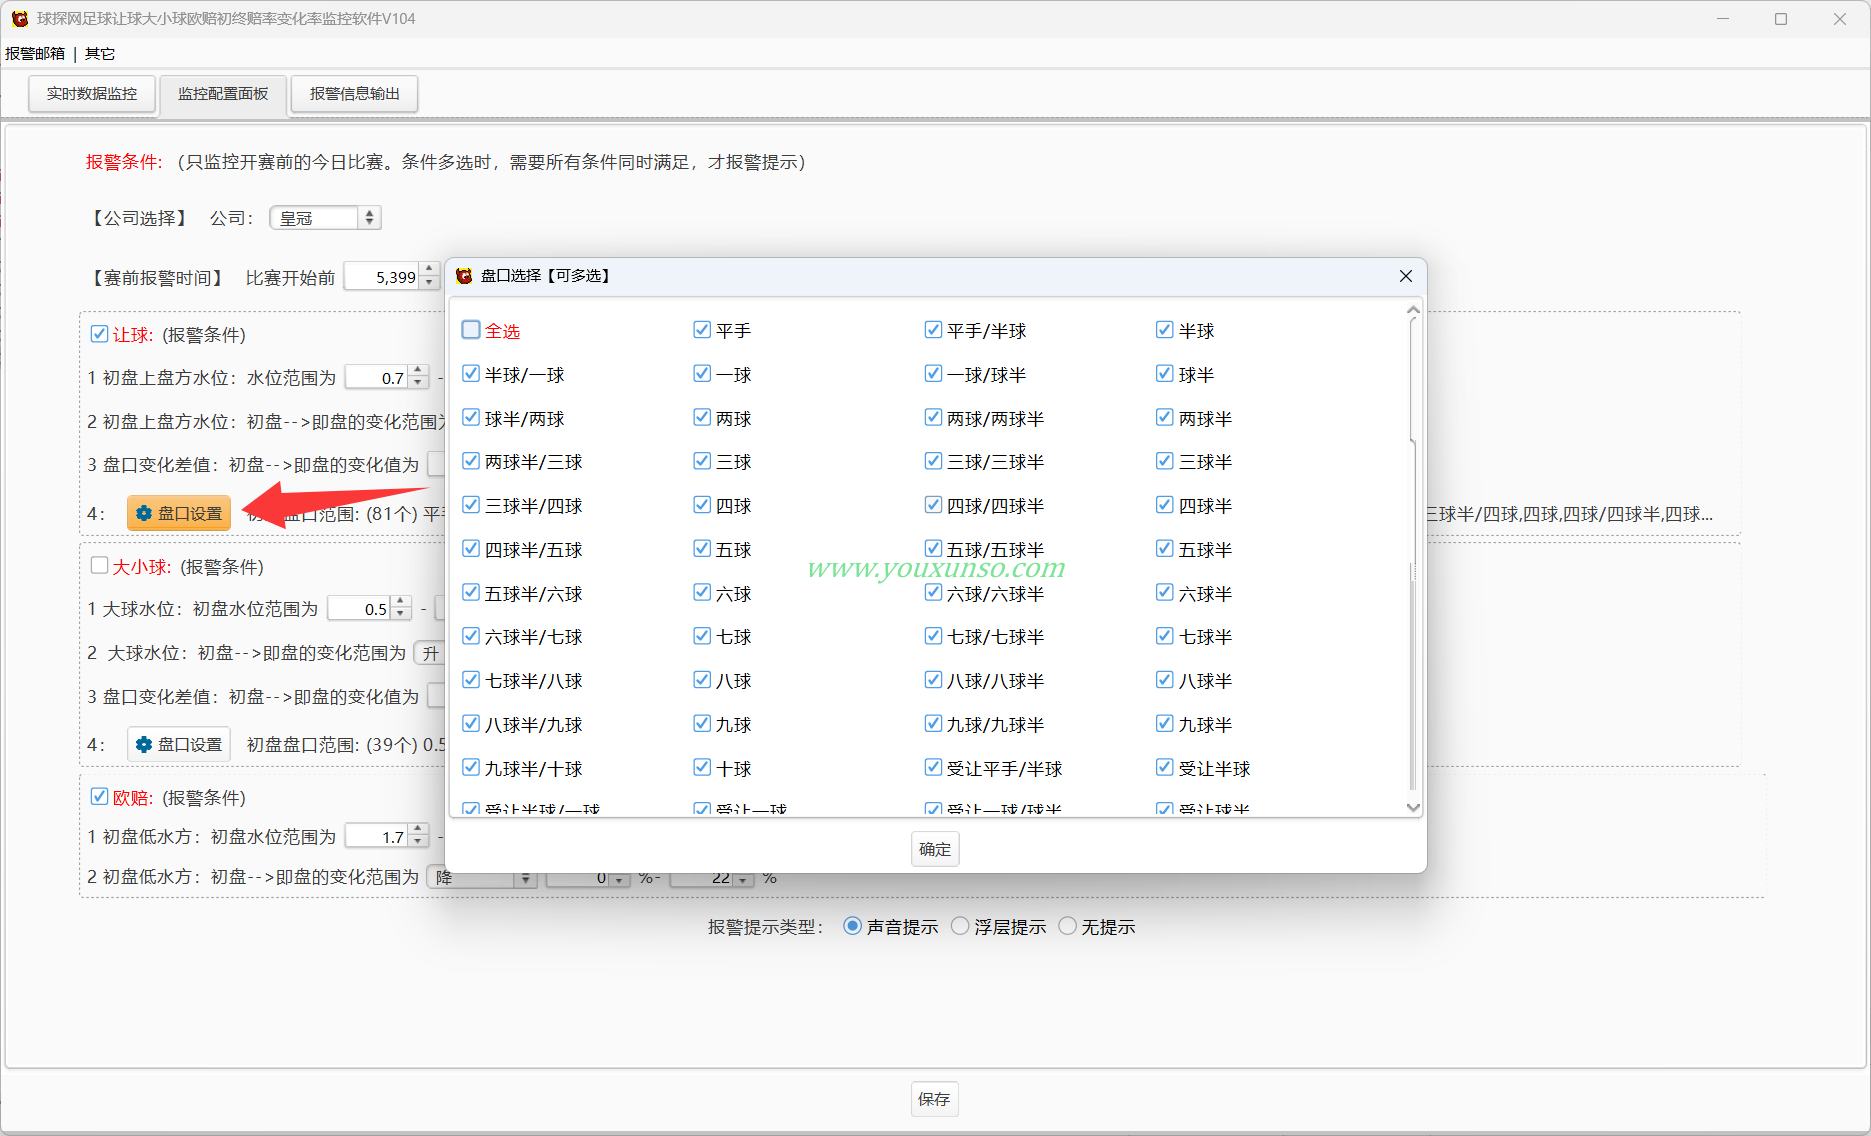Uncheck 平手/半球 checkbox
The image size is (1871, 1136).
tap(933, 330)
